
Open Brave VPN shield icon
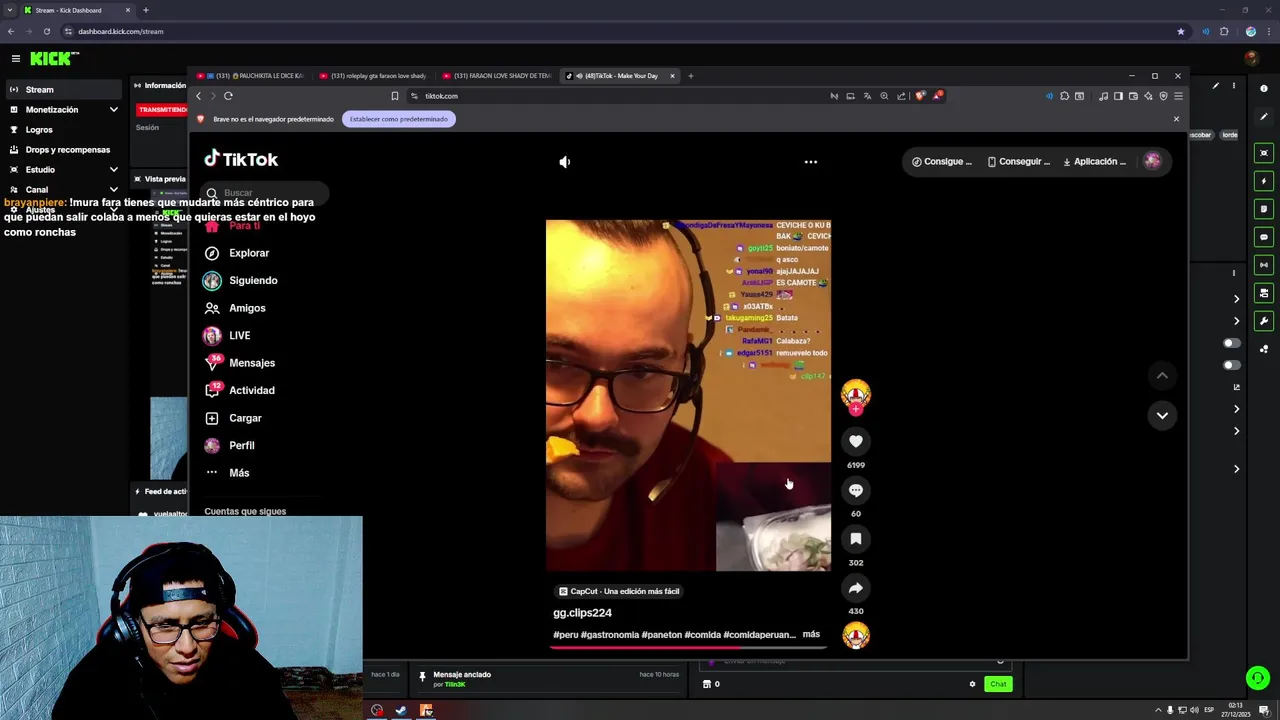pyautogui.click(x=1163, y=96)
